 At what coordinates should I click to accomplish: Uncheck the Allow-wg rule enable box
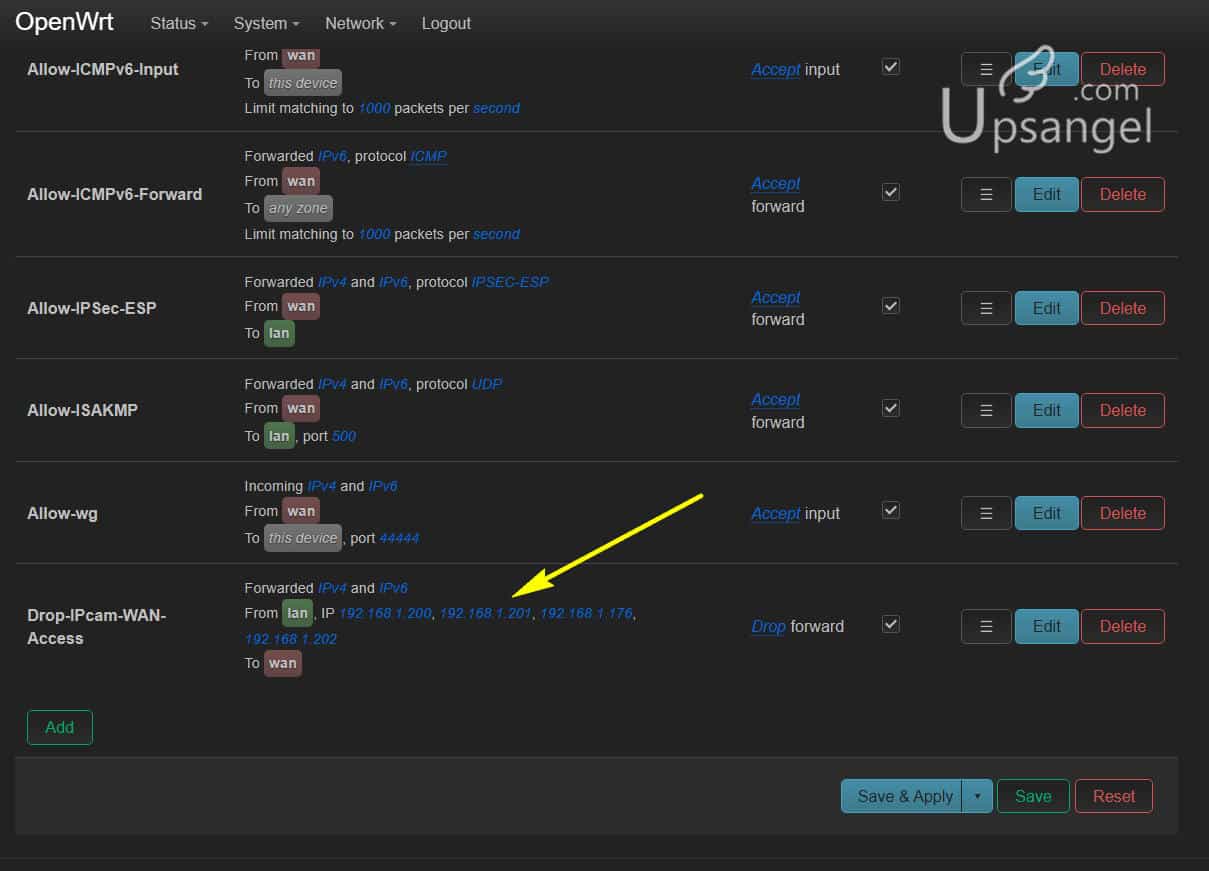(891, 511)
